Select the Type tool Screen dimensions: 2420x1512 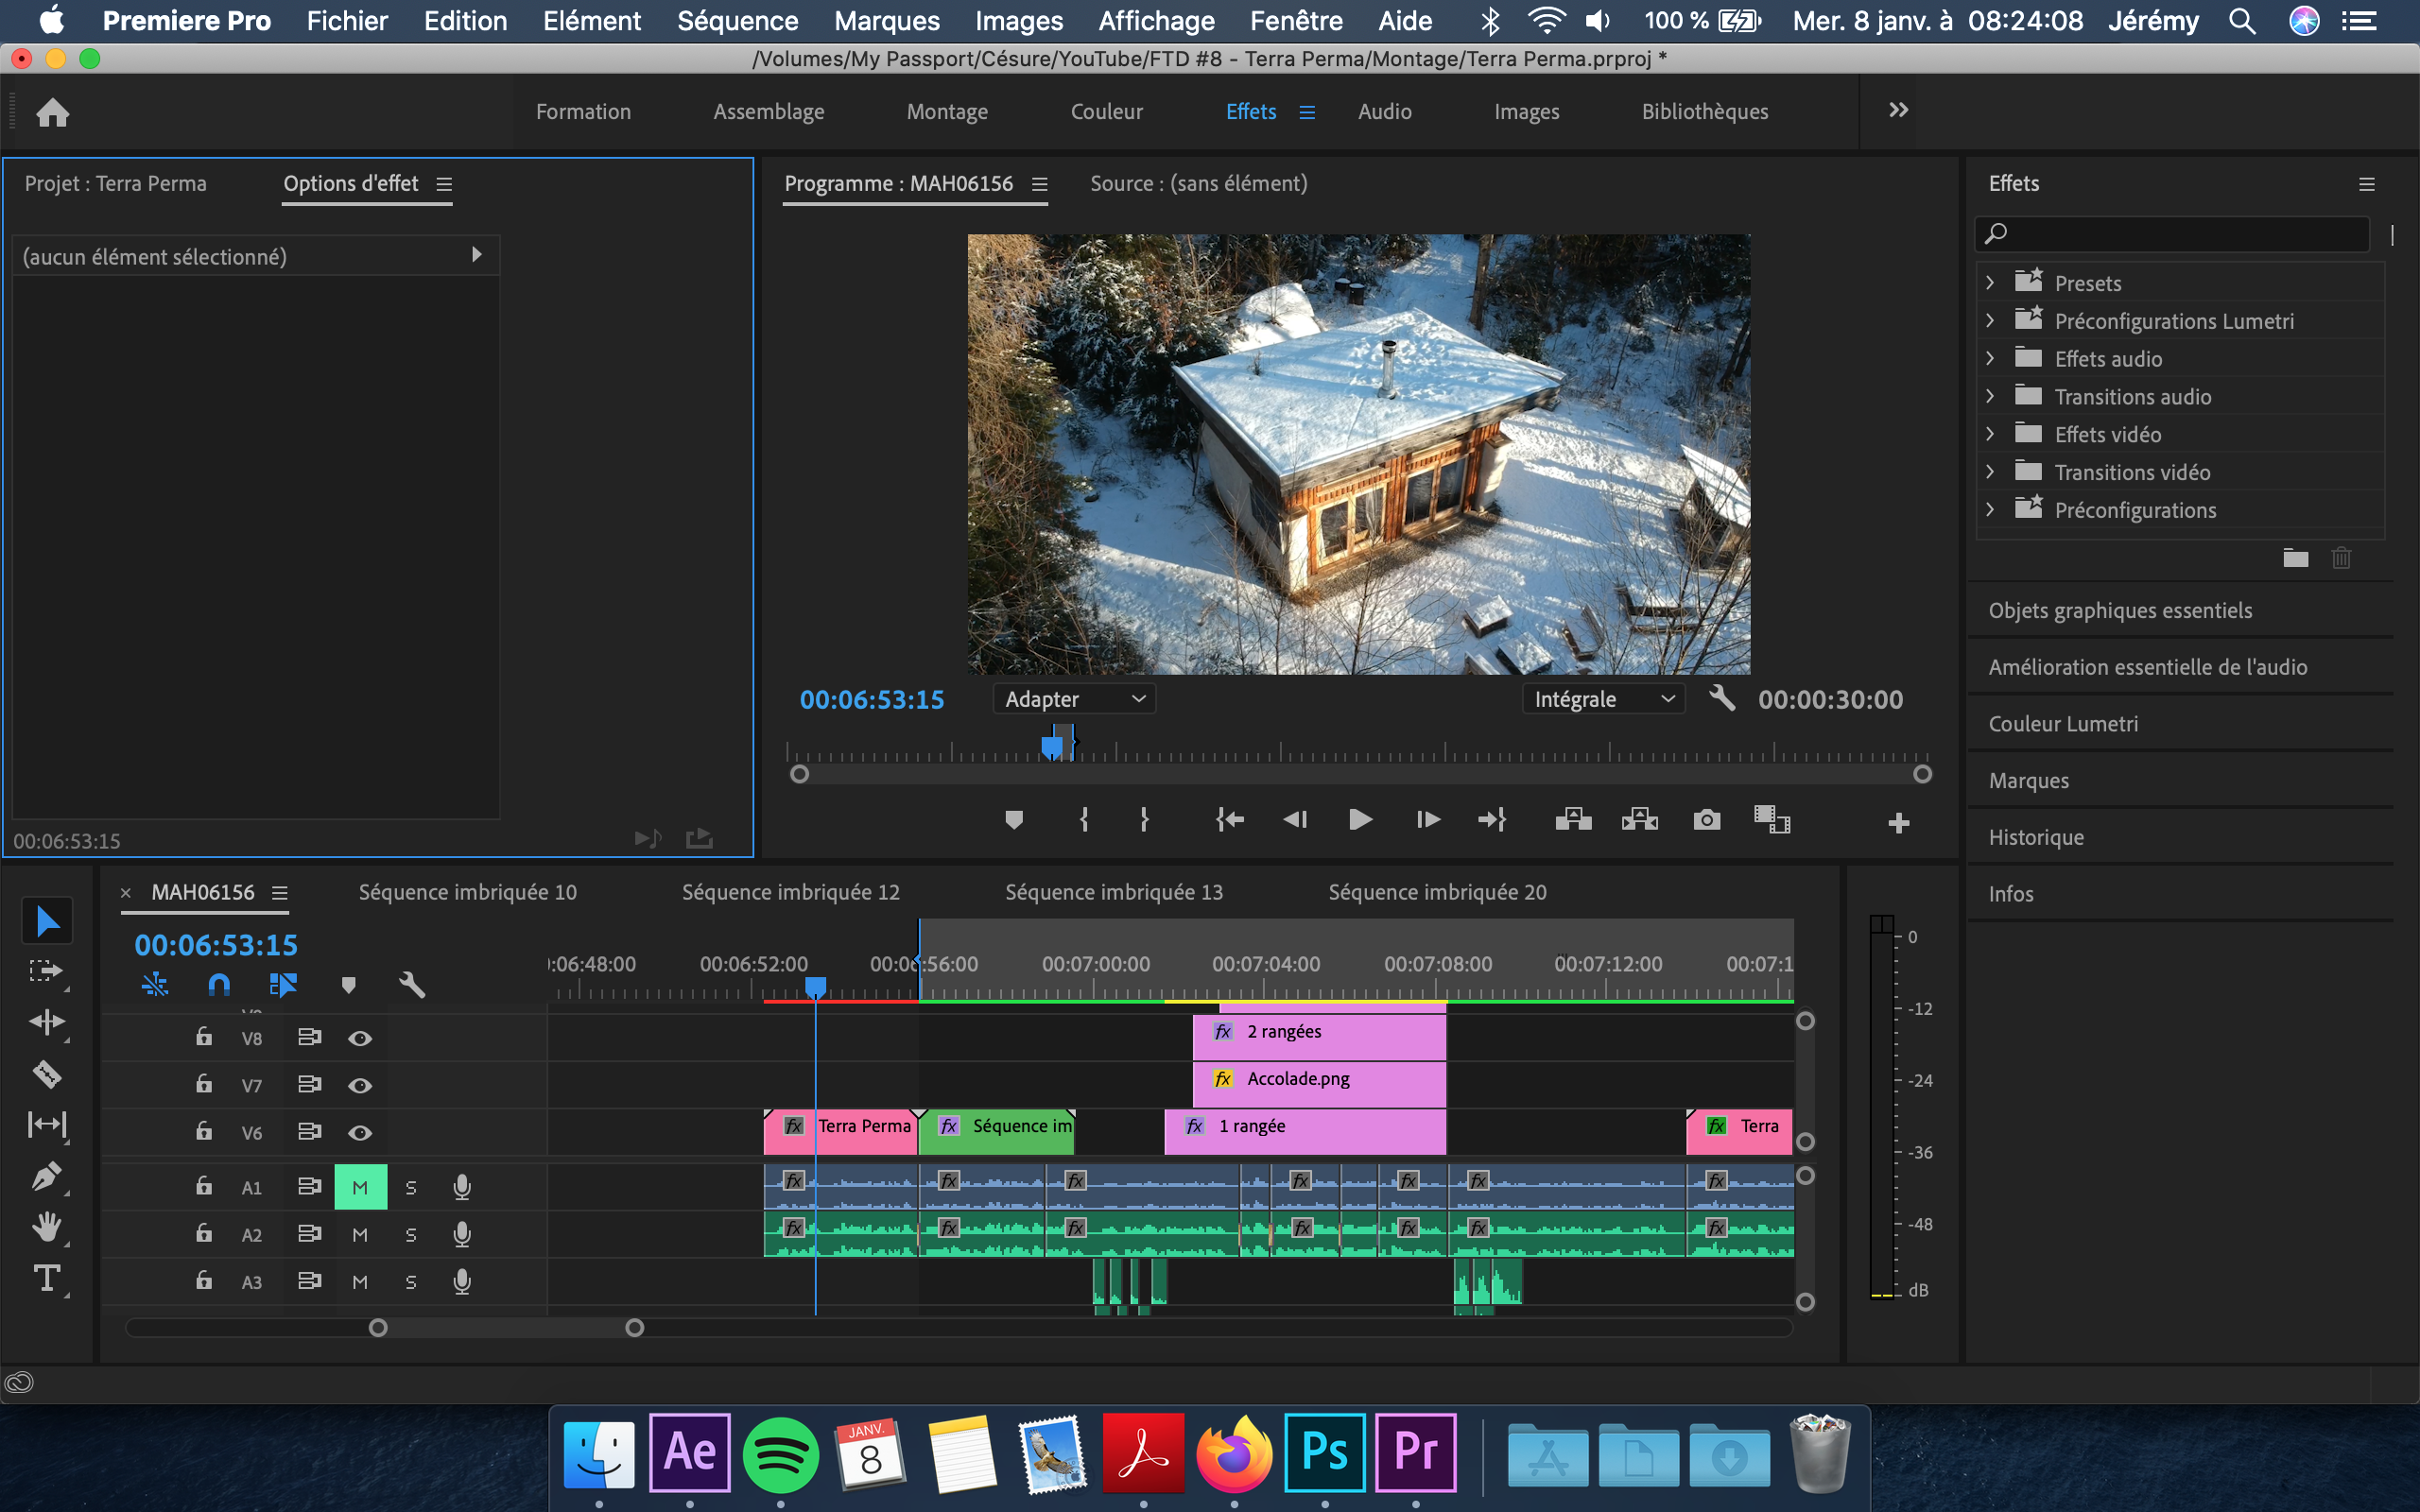click(47, 1278)
